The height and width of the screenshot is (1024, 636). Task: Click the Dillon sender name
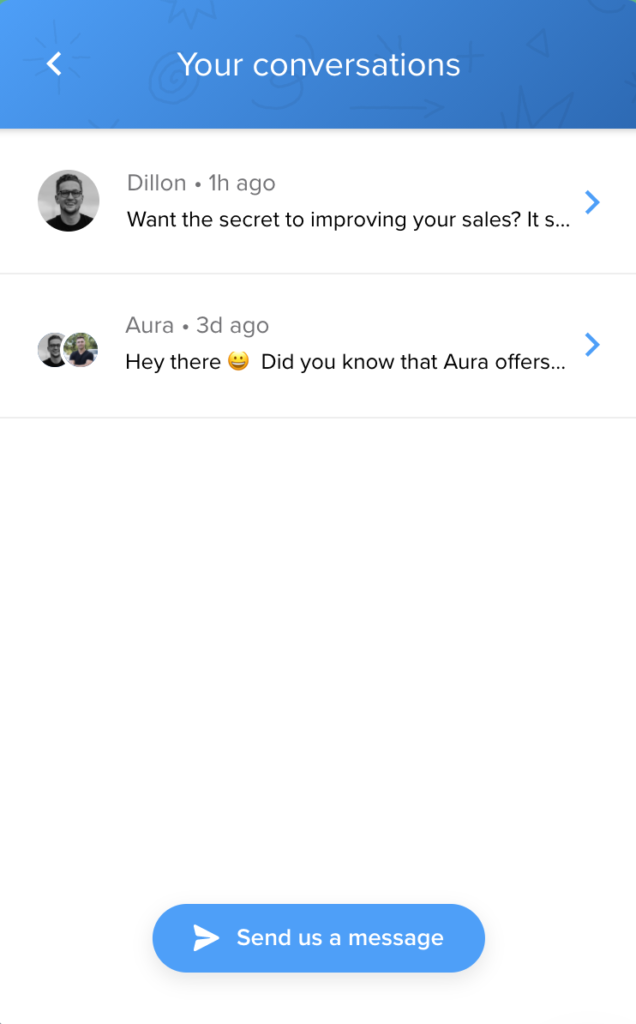(x=156, y=183)
